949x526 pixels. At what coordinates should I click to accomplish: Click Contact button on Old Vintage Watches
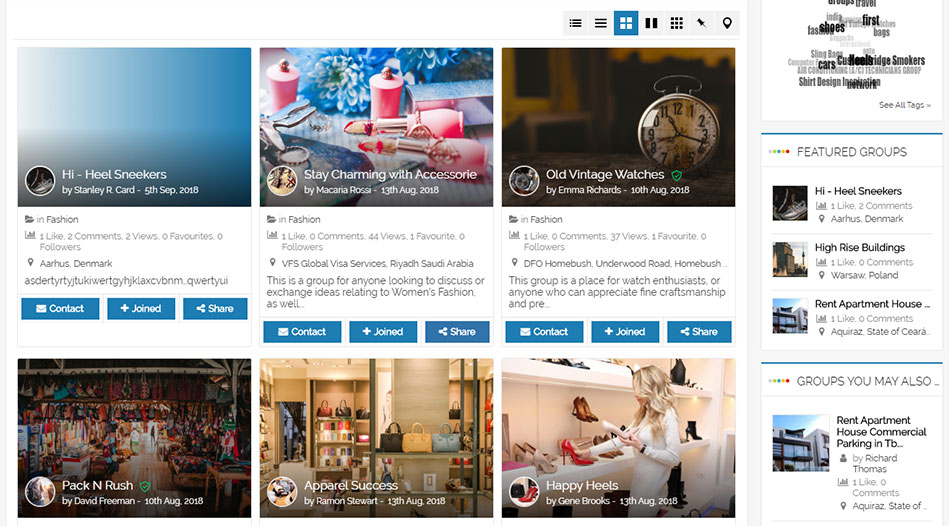[544, 332]
